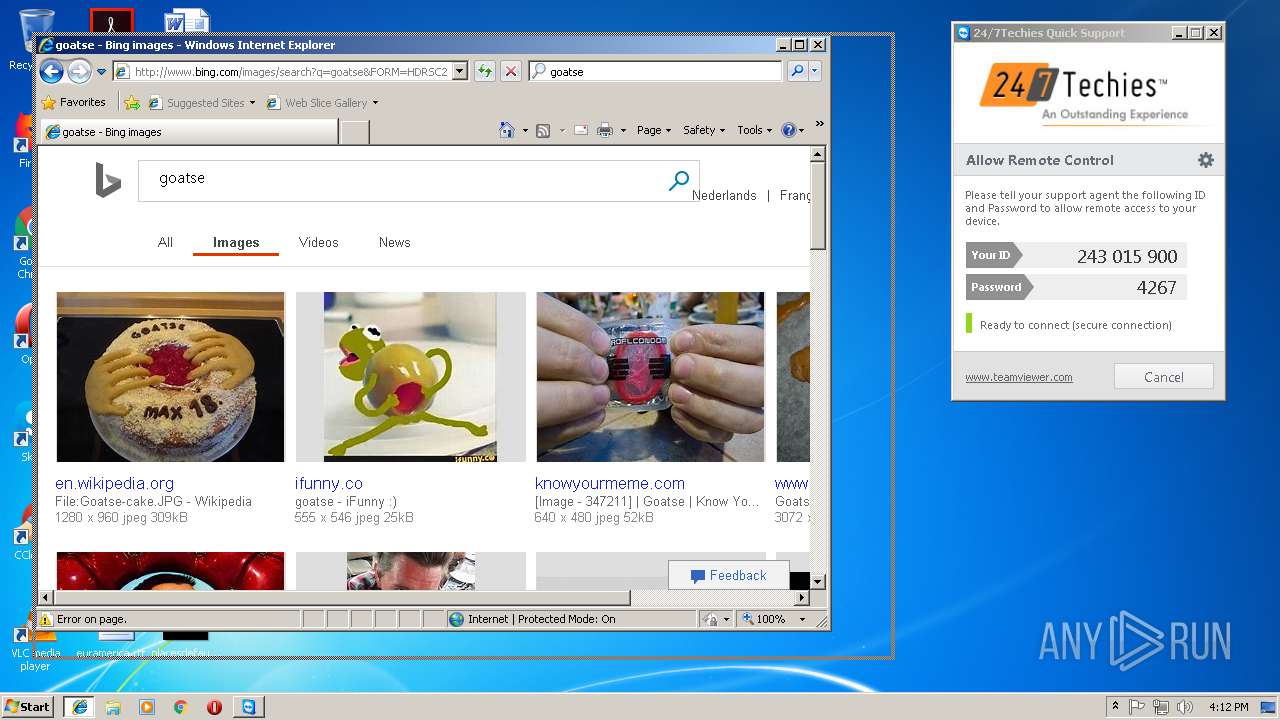Viewport: 1280px width, 720px height.
Task: Open Web Slice Gallery in favorites bar
Action: tap(322, 103)
